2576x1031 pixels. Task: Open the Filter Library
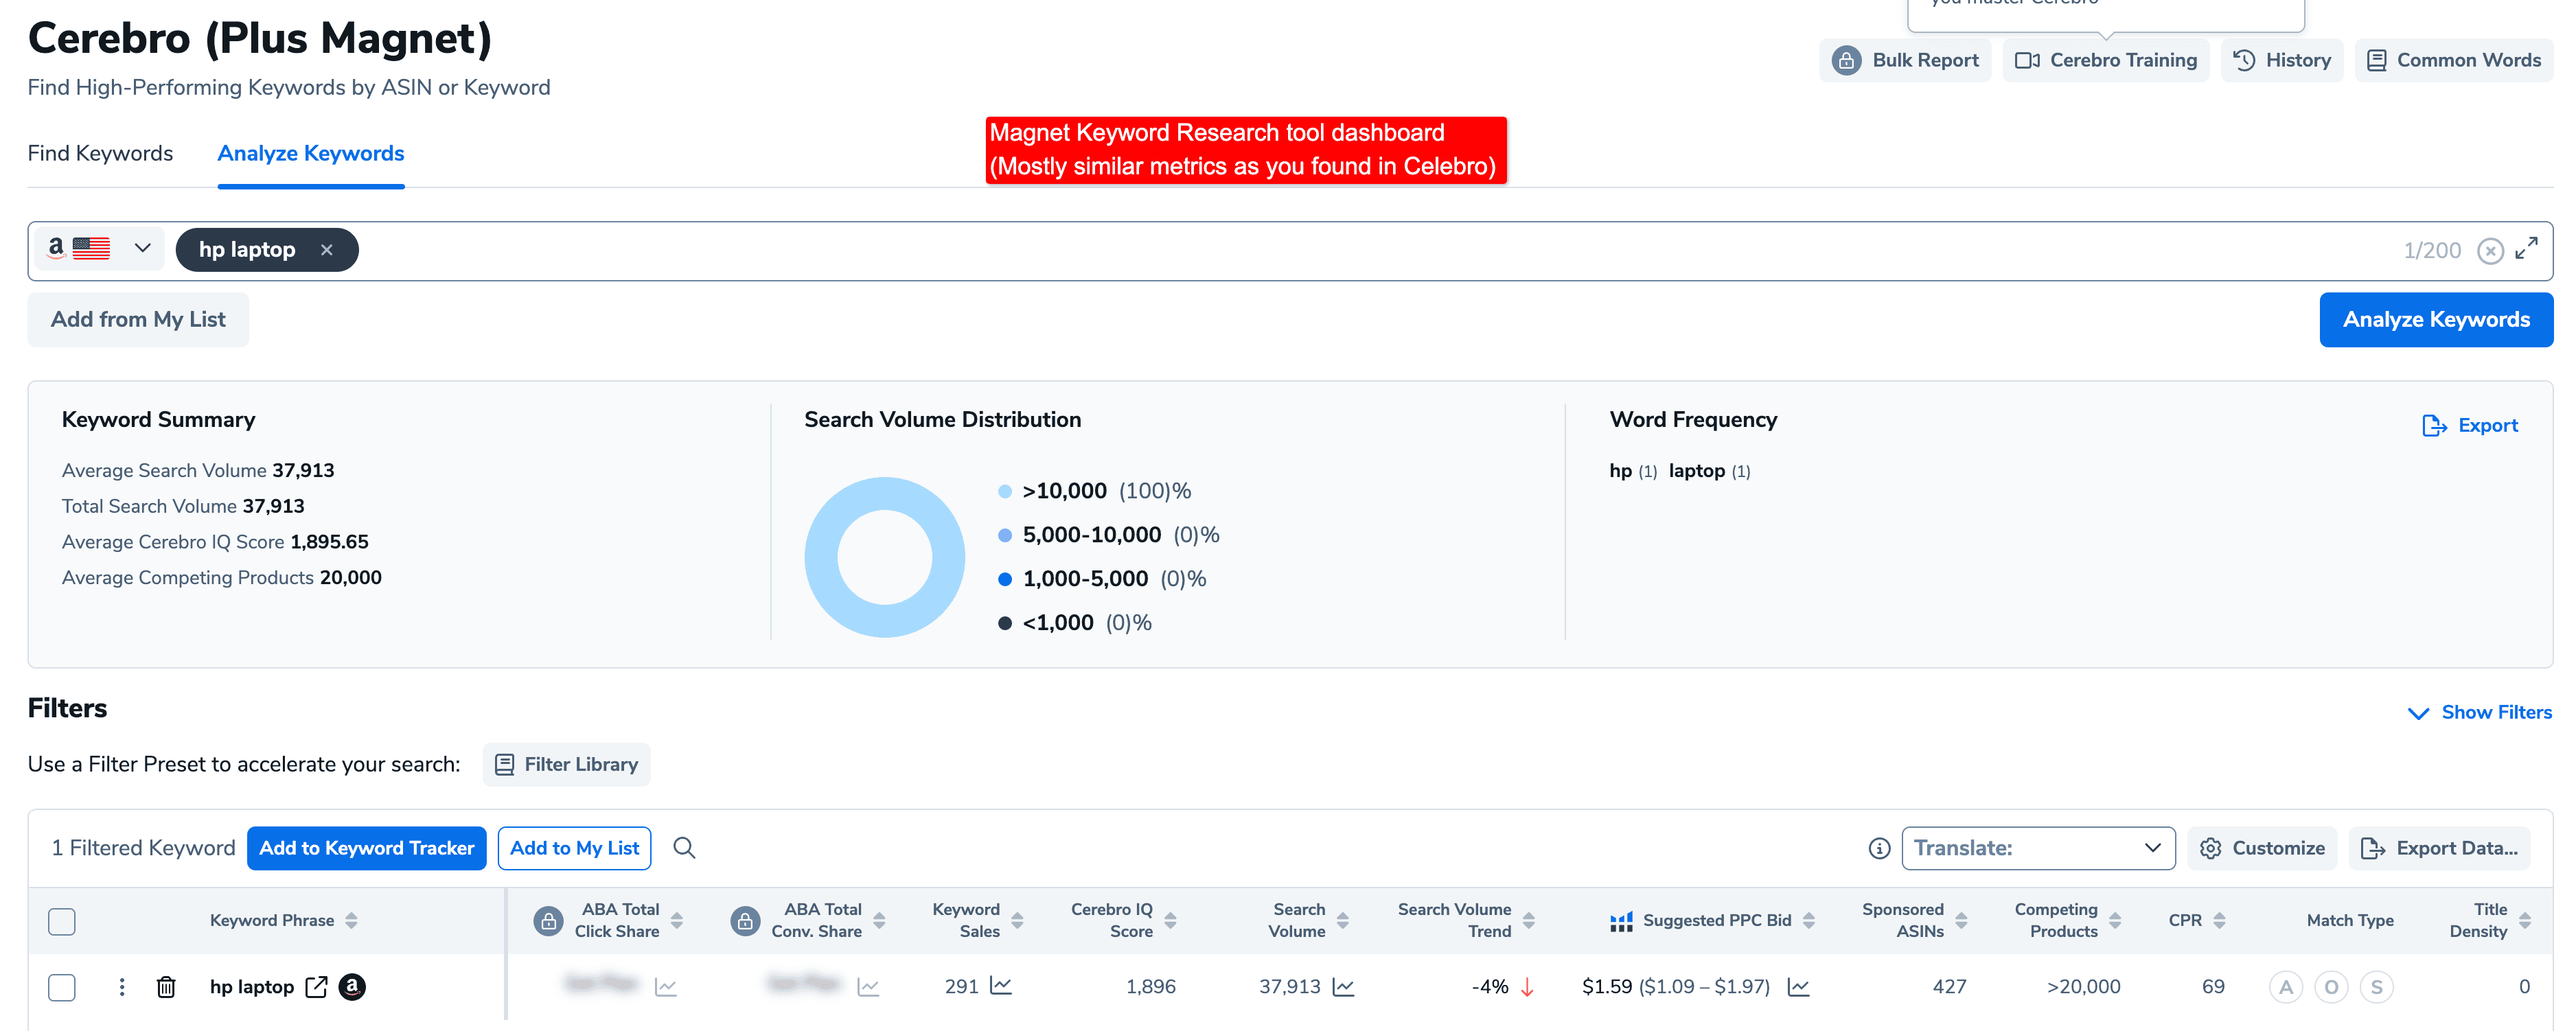pyautogui.click(x=566, y=764)
